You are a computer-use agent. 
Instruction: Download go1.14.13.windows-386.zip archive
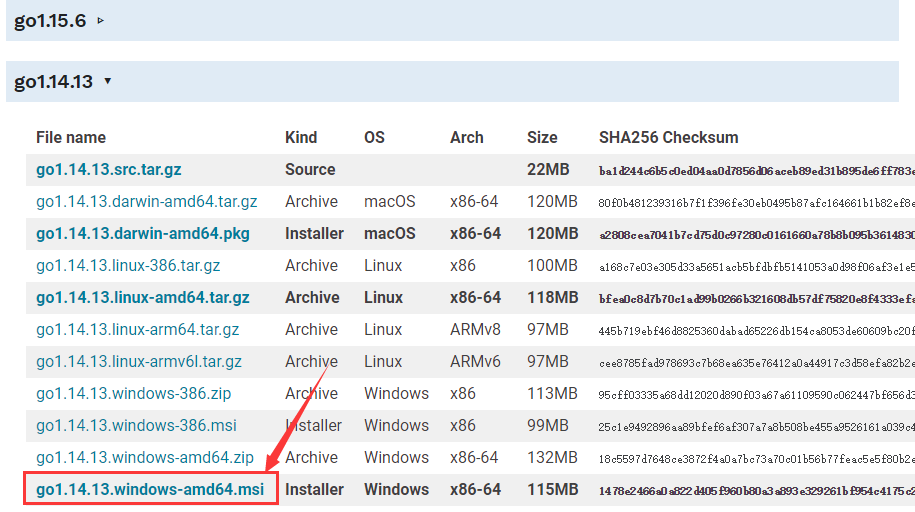pyautogui.click(x=135, y=393)
